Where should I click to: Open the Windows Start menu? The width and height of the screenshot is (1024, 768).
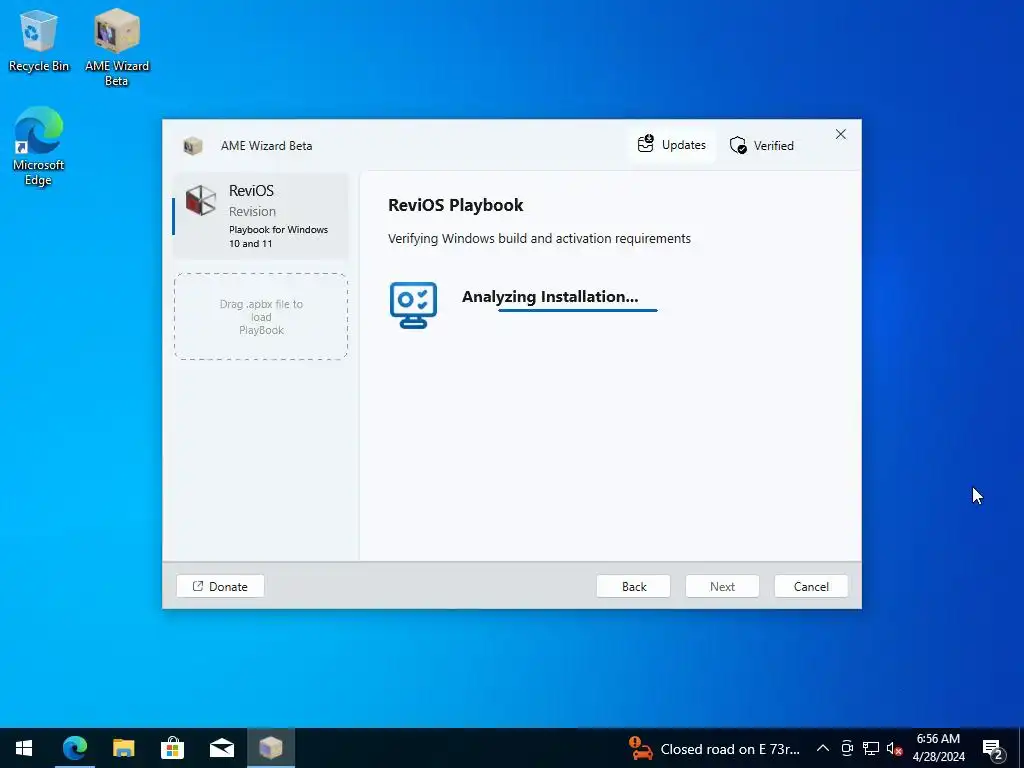point(24,748)
